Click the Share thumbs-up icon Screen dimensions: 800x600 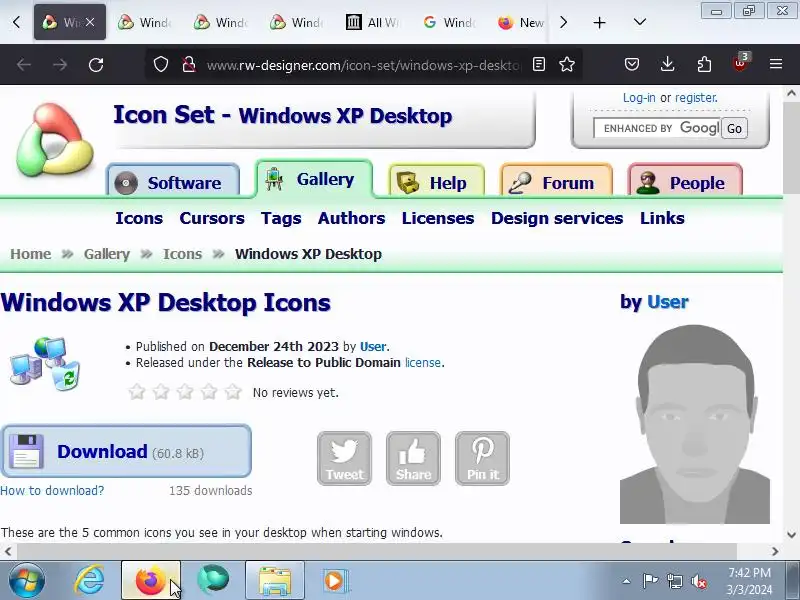pyautogui.click(x=413, y=458)
